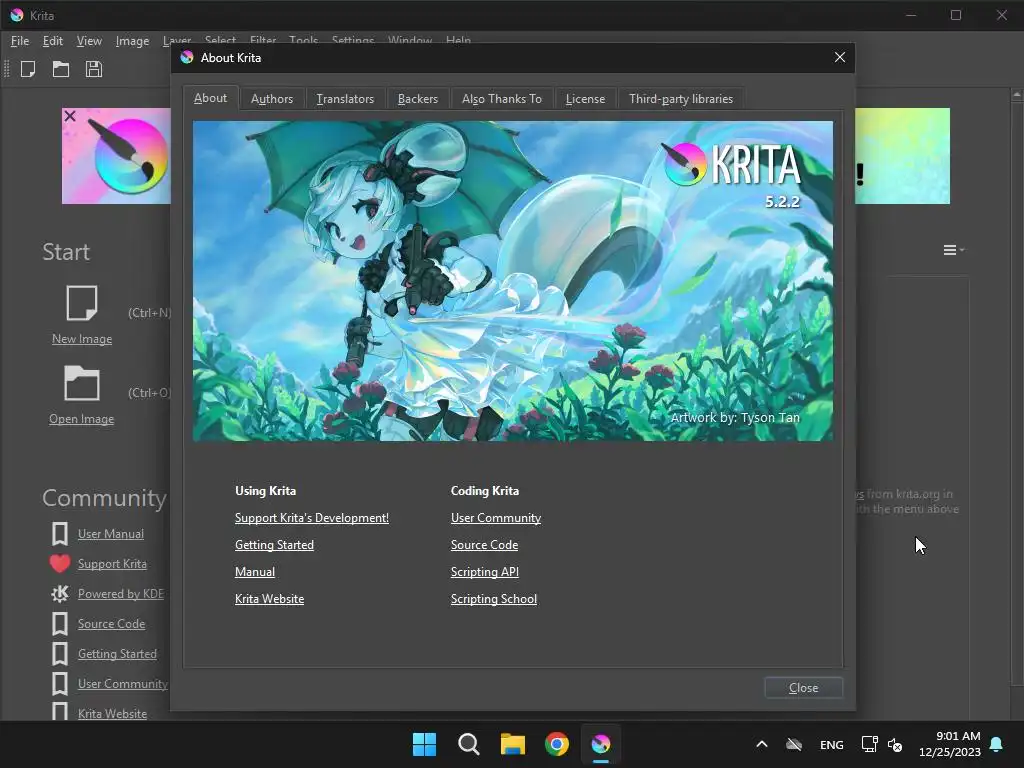Screen dimensions: 1024x768
Task: Click the cloud sync tray icon
Action: (794, 744)
